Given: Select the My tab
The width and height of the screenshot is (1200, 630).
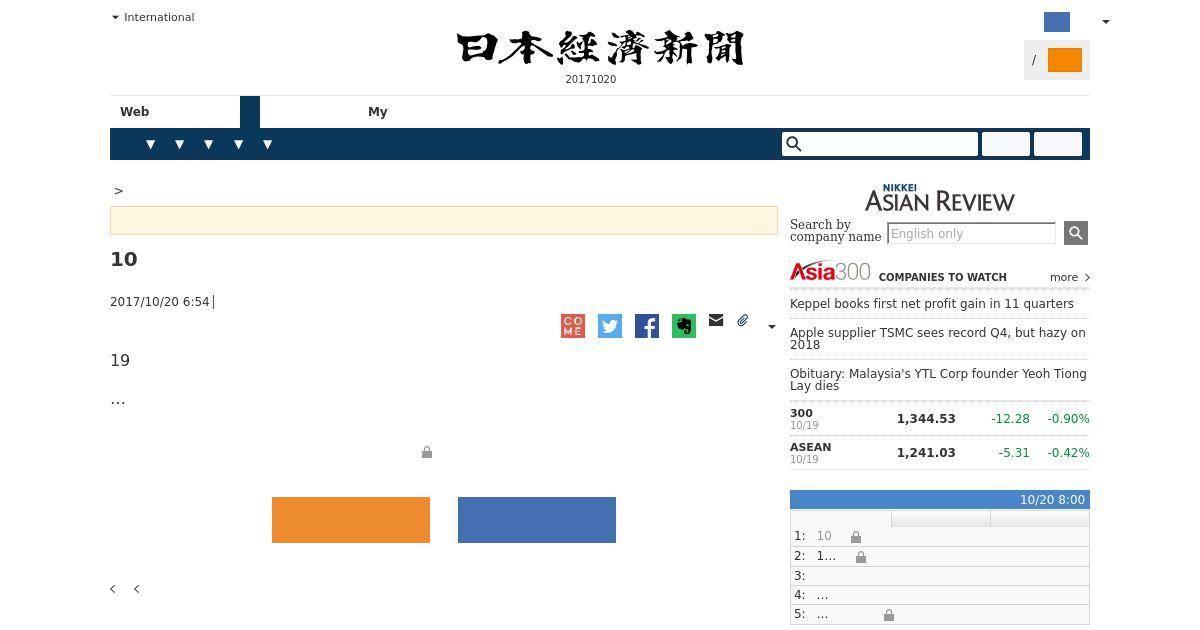Looking at the screenshot, I should [378, 112].
